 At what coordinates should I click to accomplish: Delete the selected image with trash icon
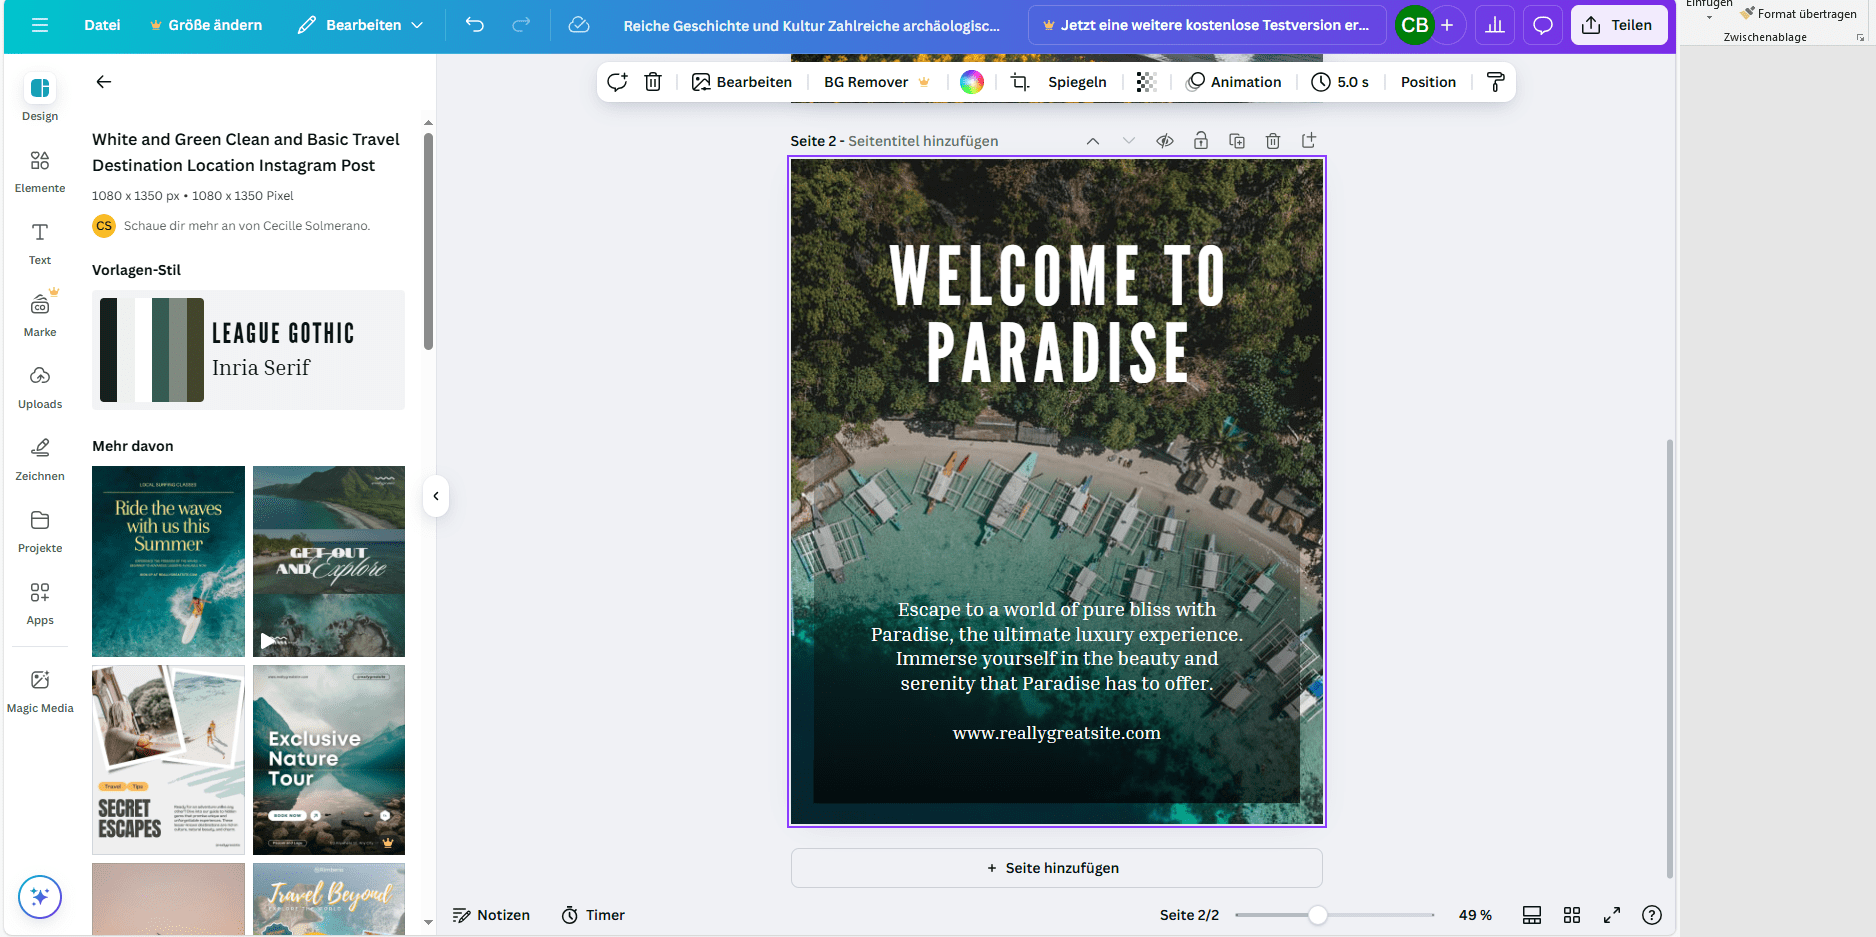tap(653, 82)
